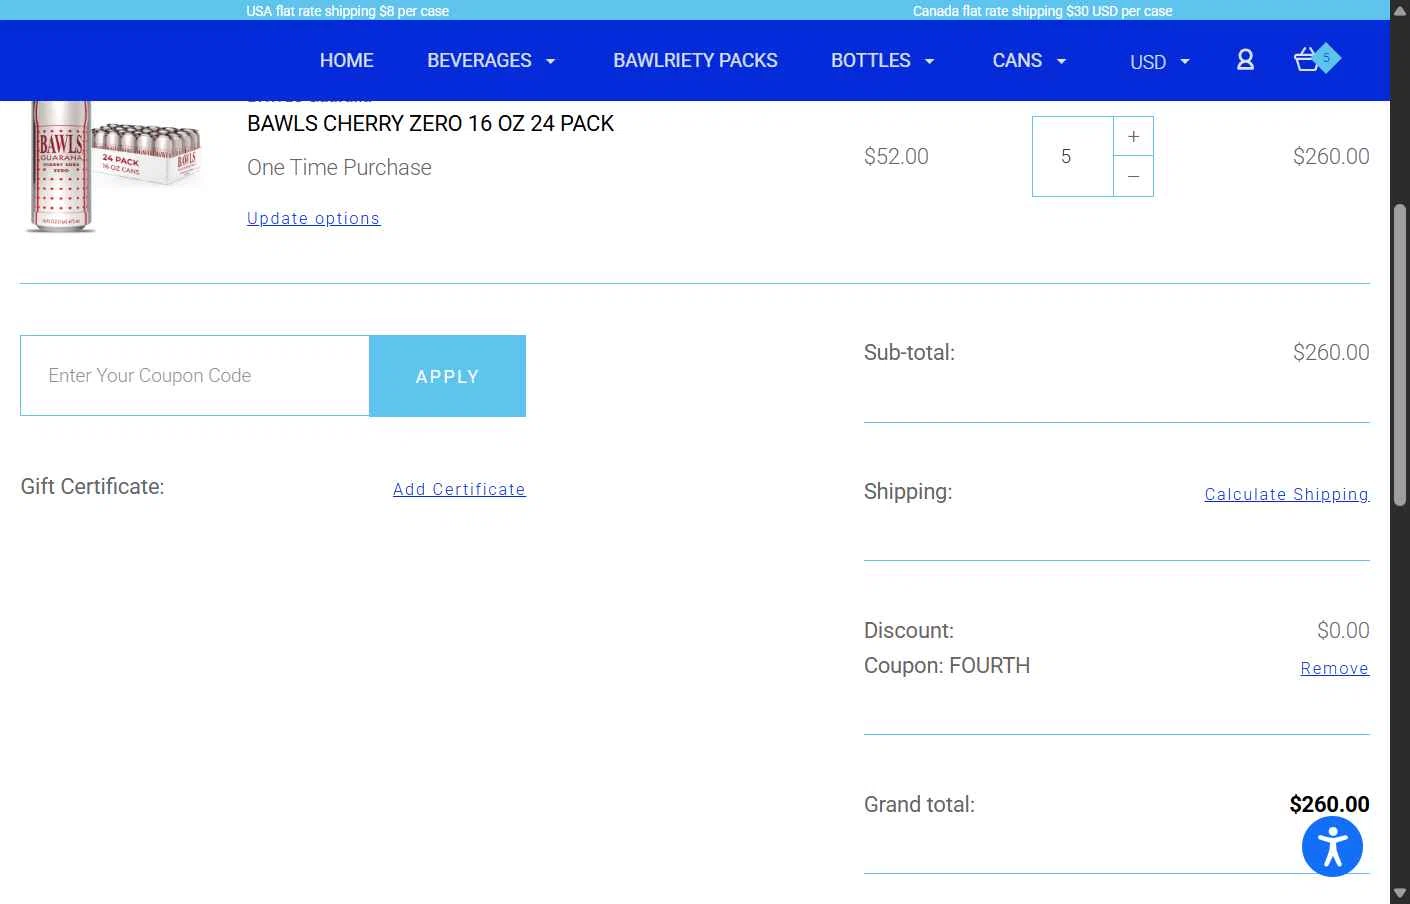Image resolution: width=1410 pixels, height=904 pixels.
Task: Click the scrollbar up arrow
Action: point(1400,10)
